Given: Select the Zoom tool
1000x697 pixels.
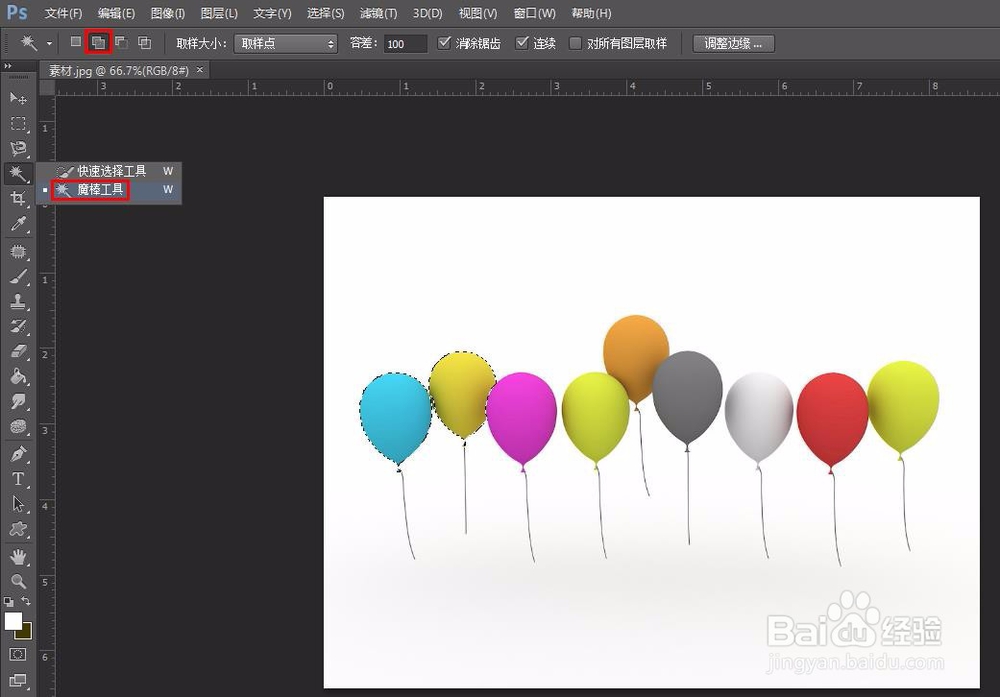Looking at the screenshot, I should pos(18,581).
